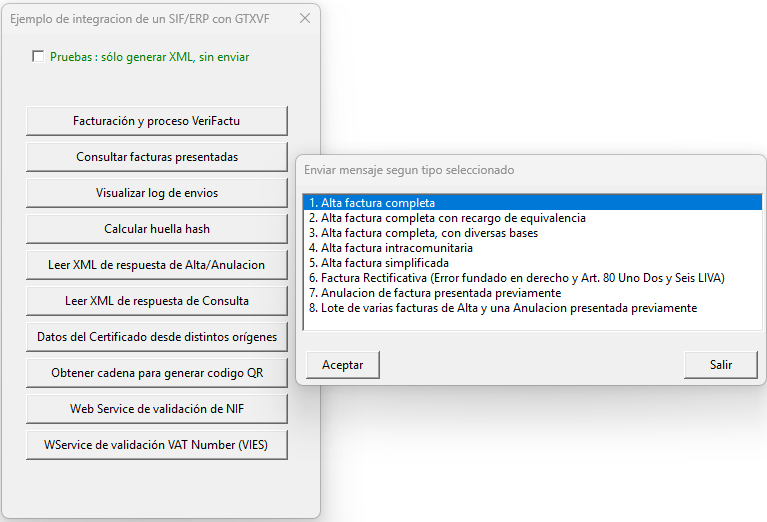Launch Web Service de validación de NIF
The width and height of the screenshot is (767, 522).
pos(156,408)
